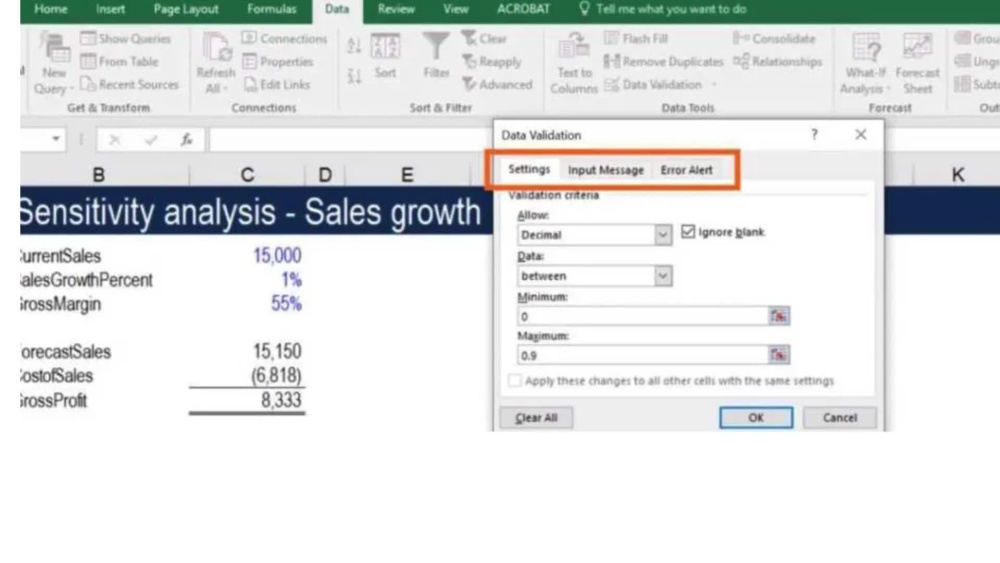This screenshot has width=1000, height=563.
Task: Click the dialog Help question mark
Action: 814,135
